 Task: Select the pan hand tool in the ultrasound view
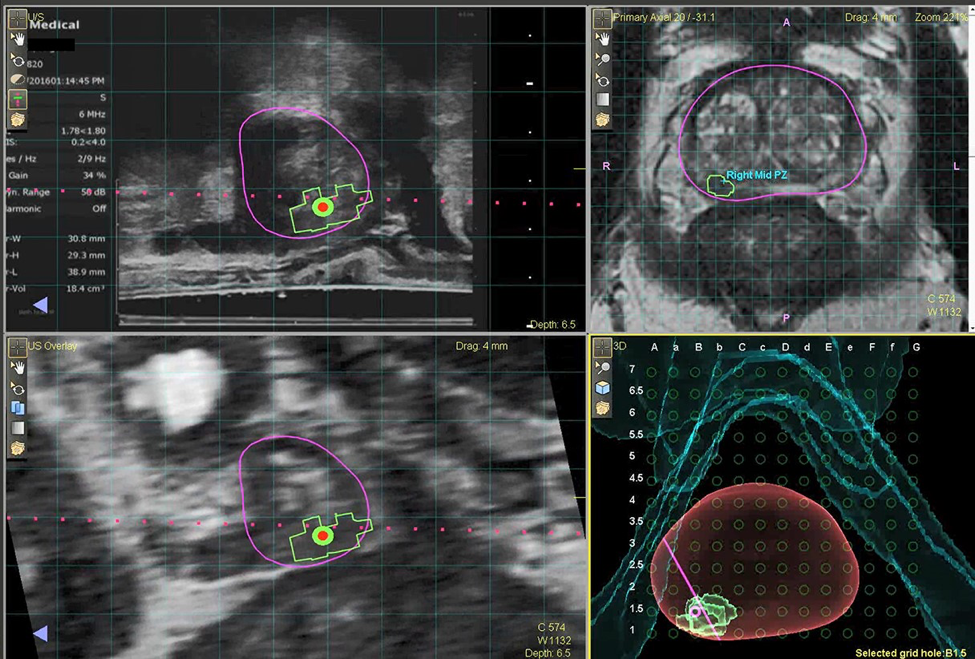(17, 39)
